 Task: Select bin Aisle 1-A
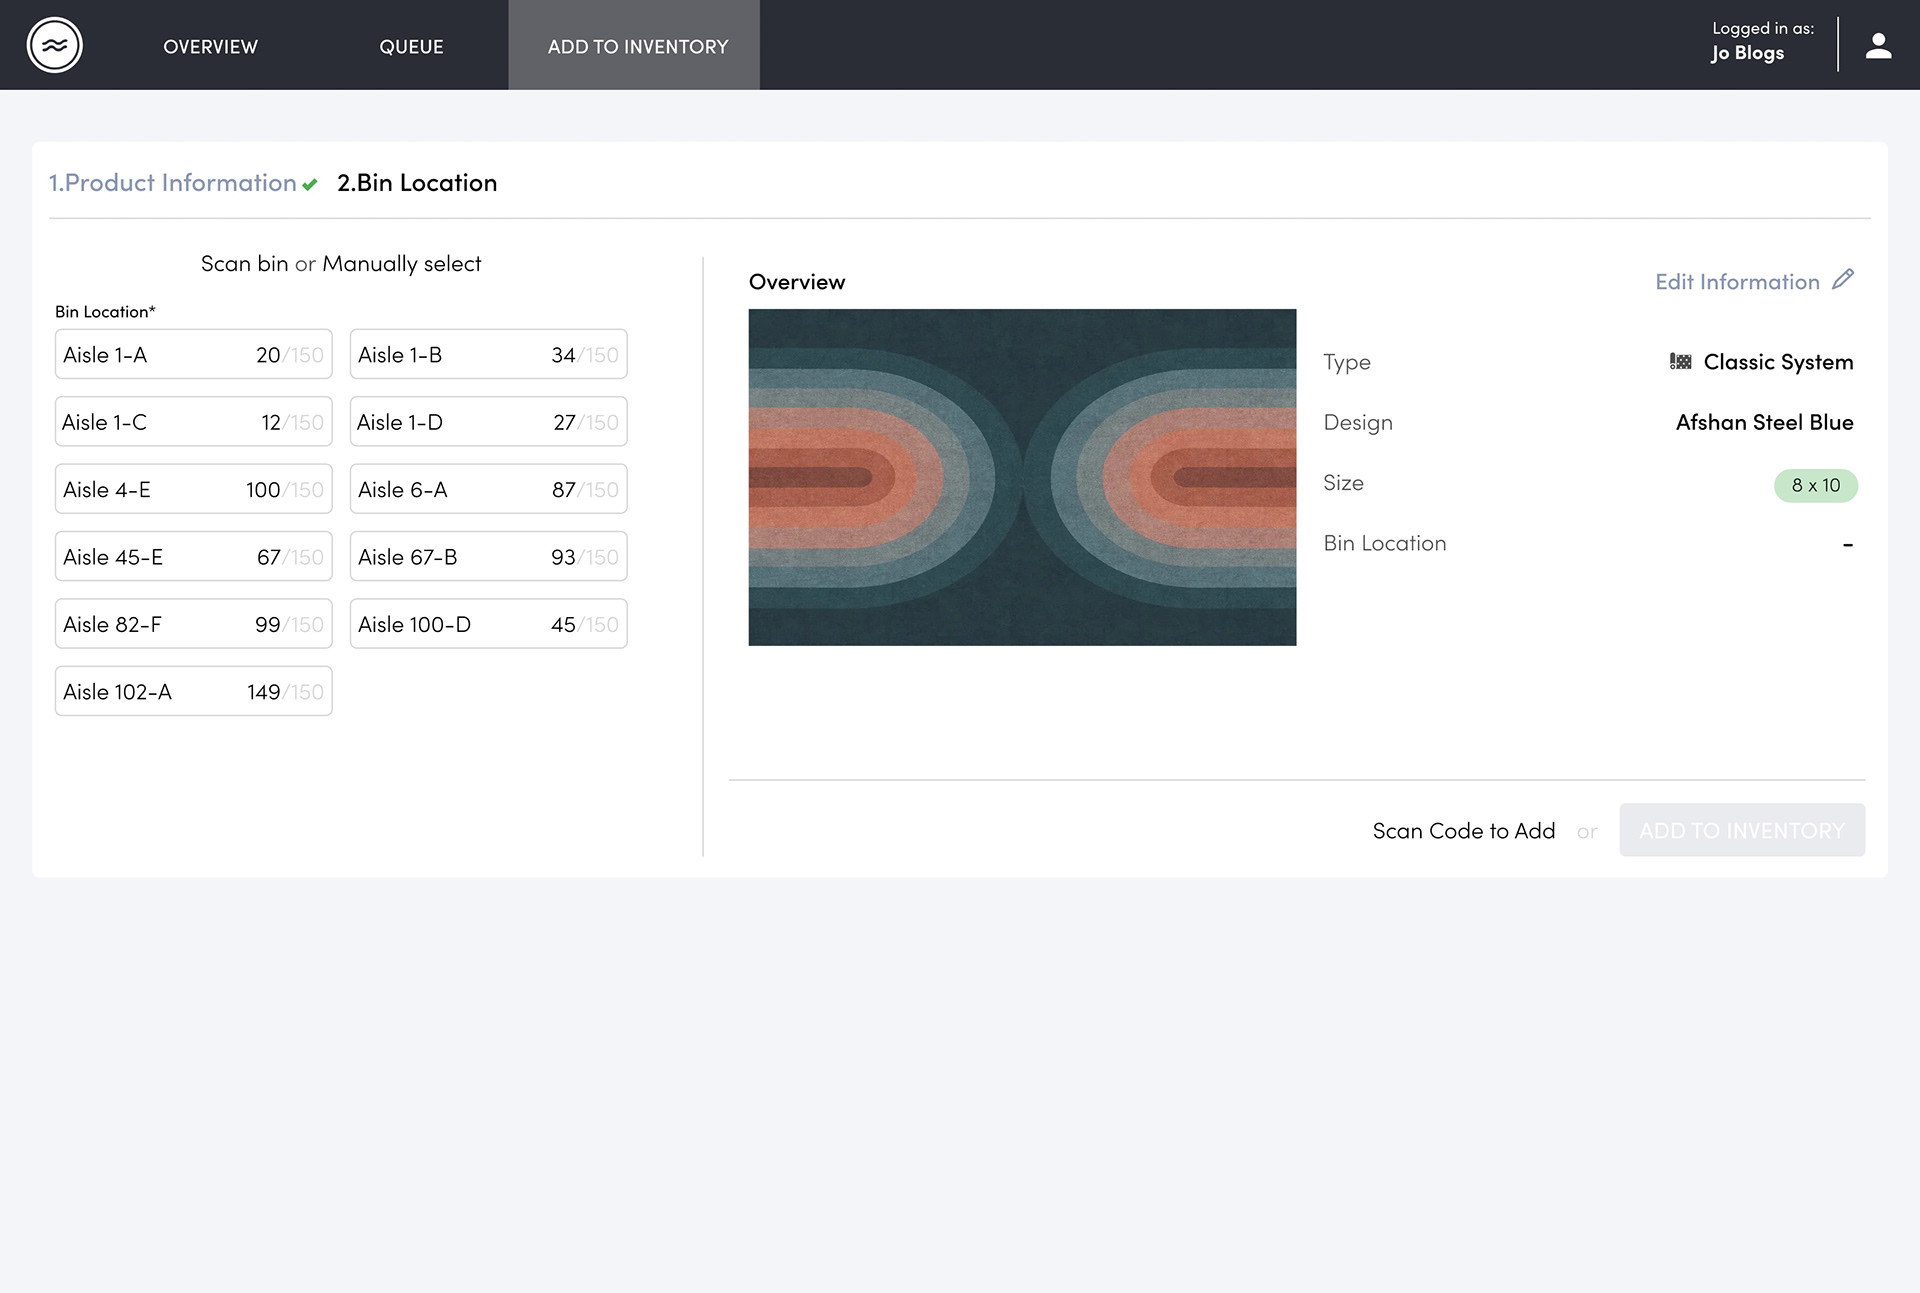tap(193, 355)
